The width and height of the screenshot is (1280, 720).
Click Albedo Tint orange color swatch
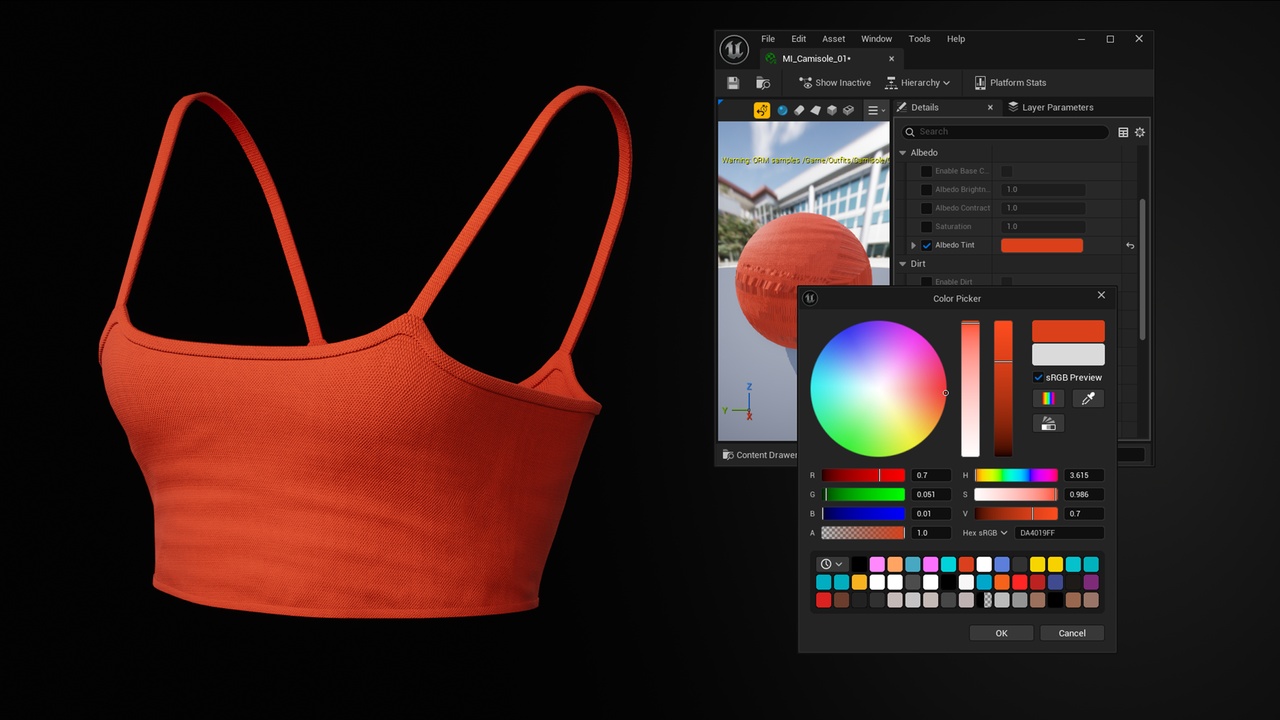1042,246
